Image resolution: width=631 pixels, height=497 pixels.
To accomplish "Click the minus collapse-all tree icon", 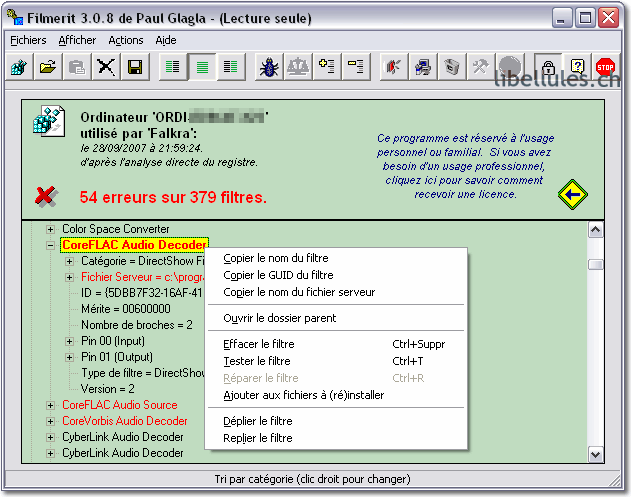I will [x=356, y=67].
